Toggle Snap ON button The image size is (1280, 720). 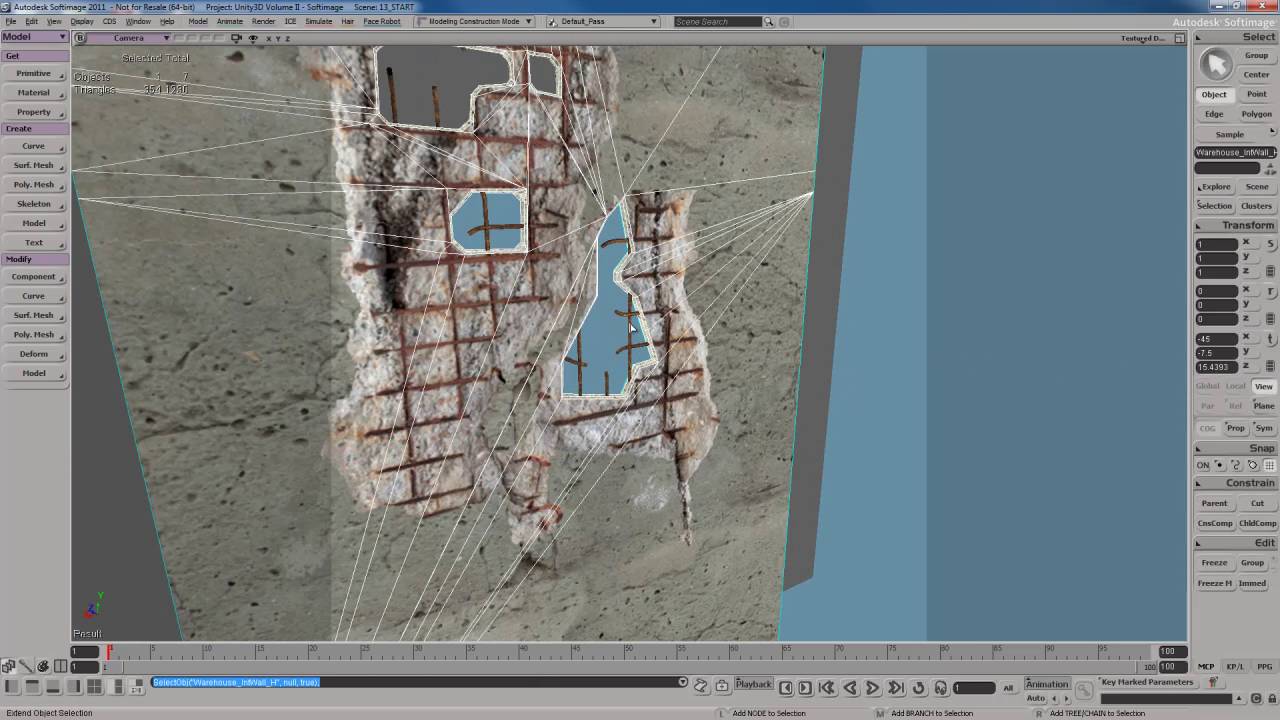(1203, 465)
